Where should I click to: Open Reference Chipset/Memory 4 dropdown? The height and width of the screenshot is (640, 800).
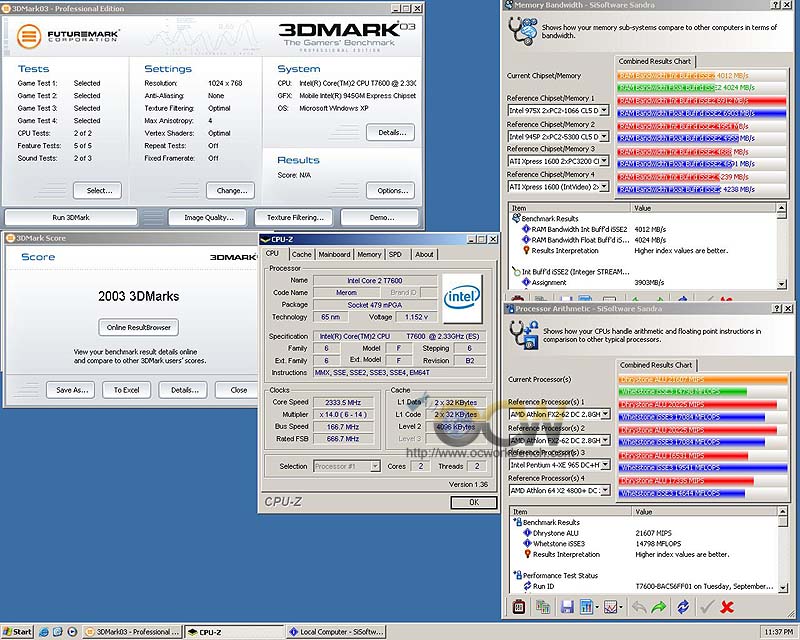pyautogui.click(x=604, y=187)
